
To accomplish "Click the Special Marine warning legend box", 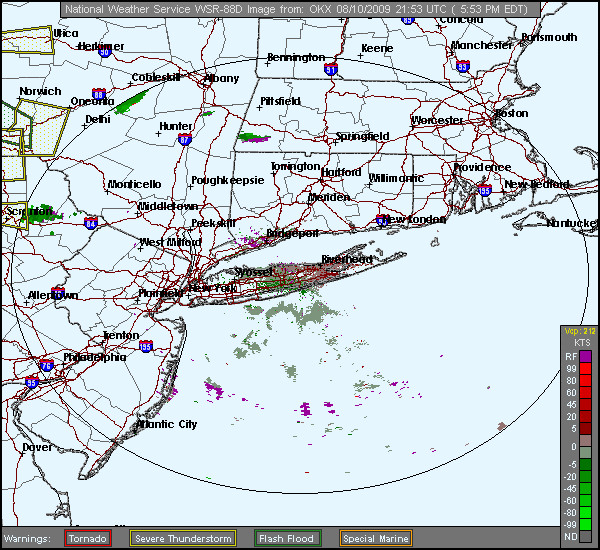I will tap(376, 538).
